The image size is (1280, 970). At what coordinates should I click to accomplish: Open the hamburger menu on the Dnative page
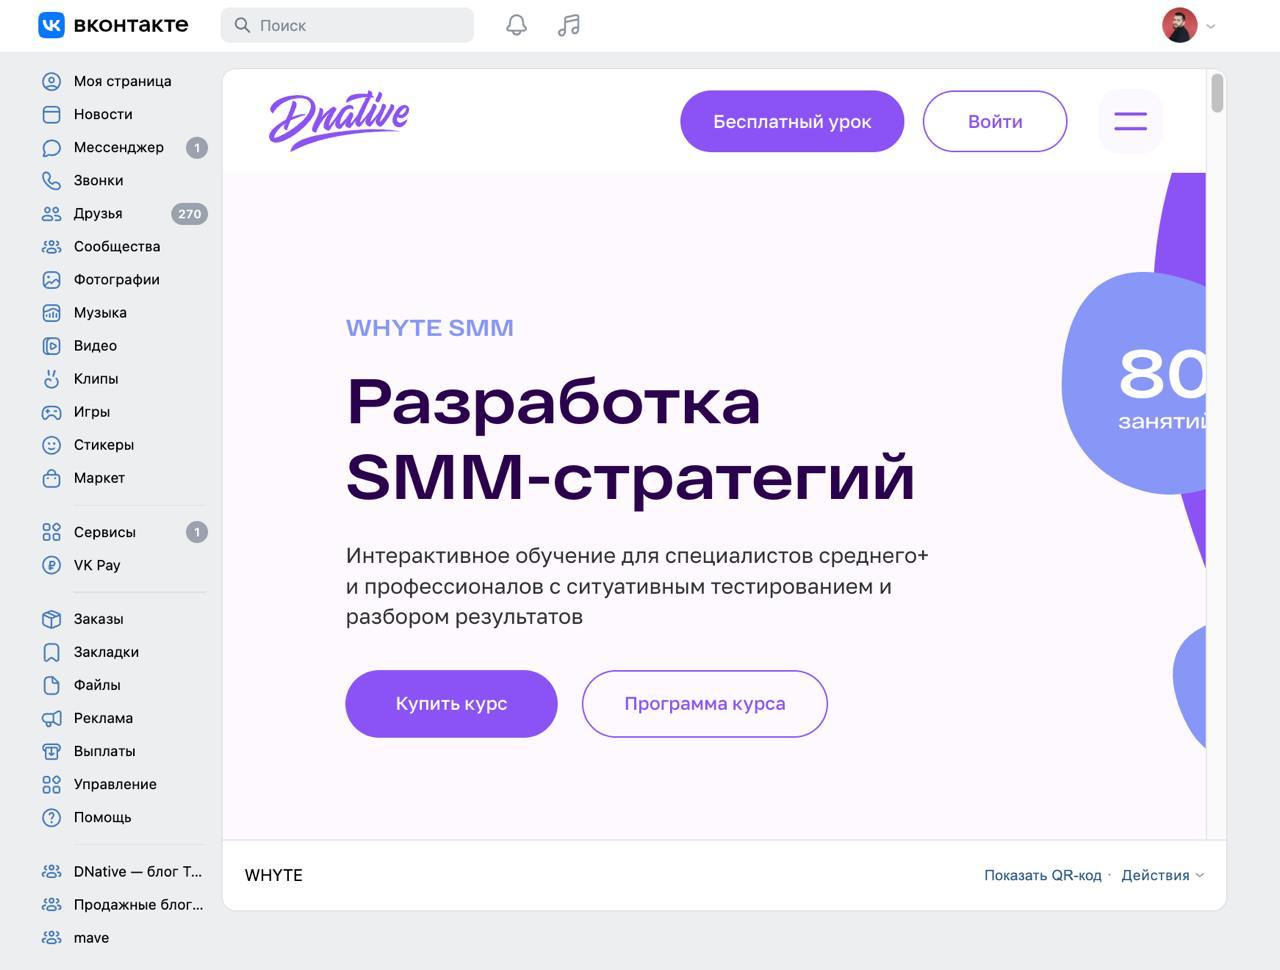click(x=1130, y=121)
